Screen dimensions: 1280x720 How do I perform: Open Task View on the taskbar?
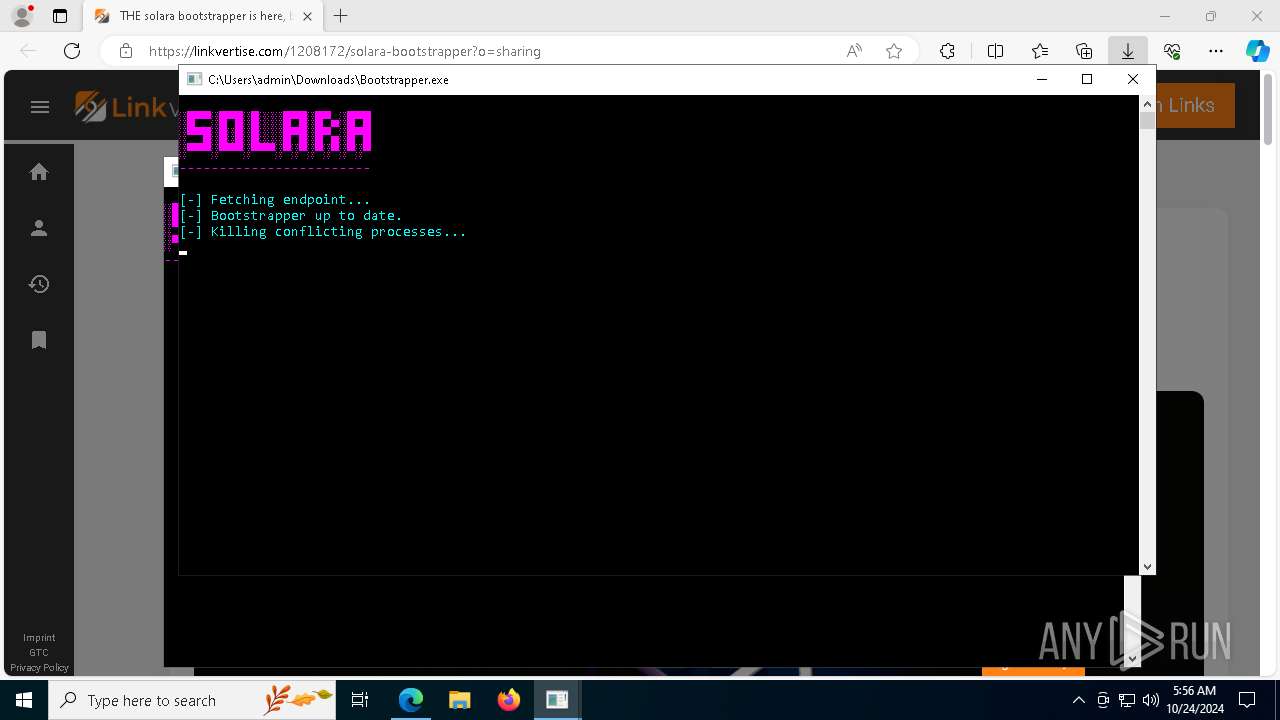tap(361, 700)
